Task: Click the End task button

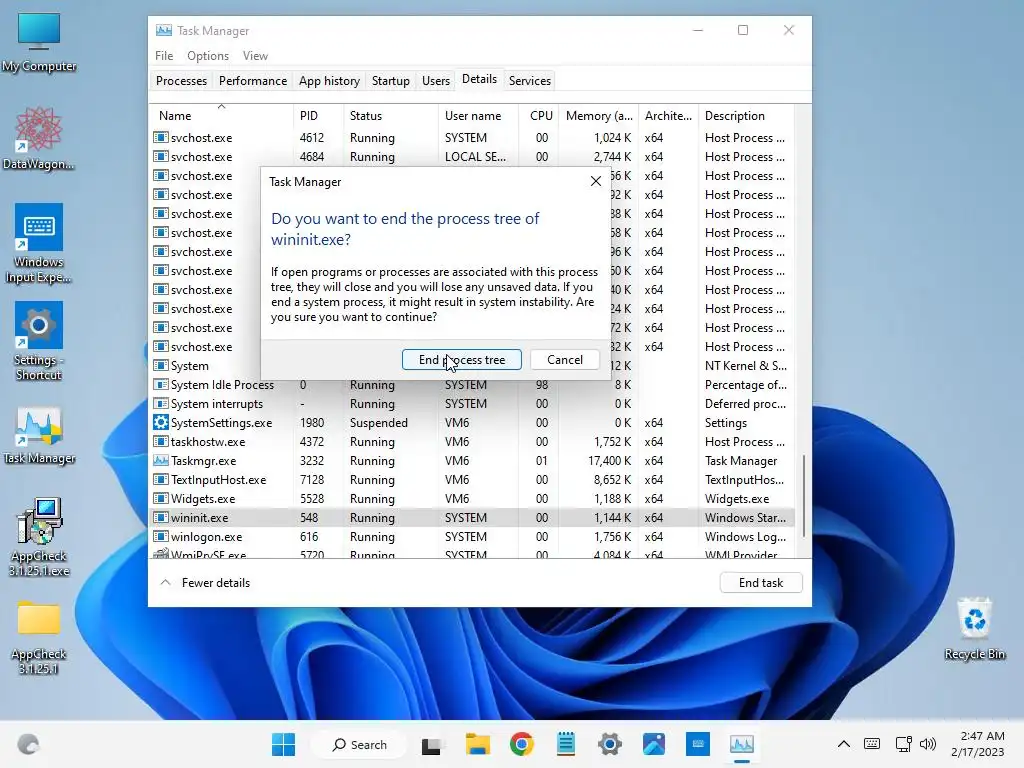Action: (761, 583)
